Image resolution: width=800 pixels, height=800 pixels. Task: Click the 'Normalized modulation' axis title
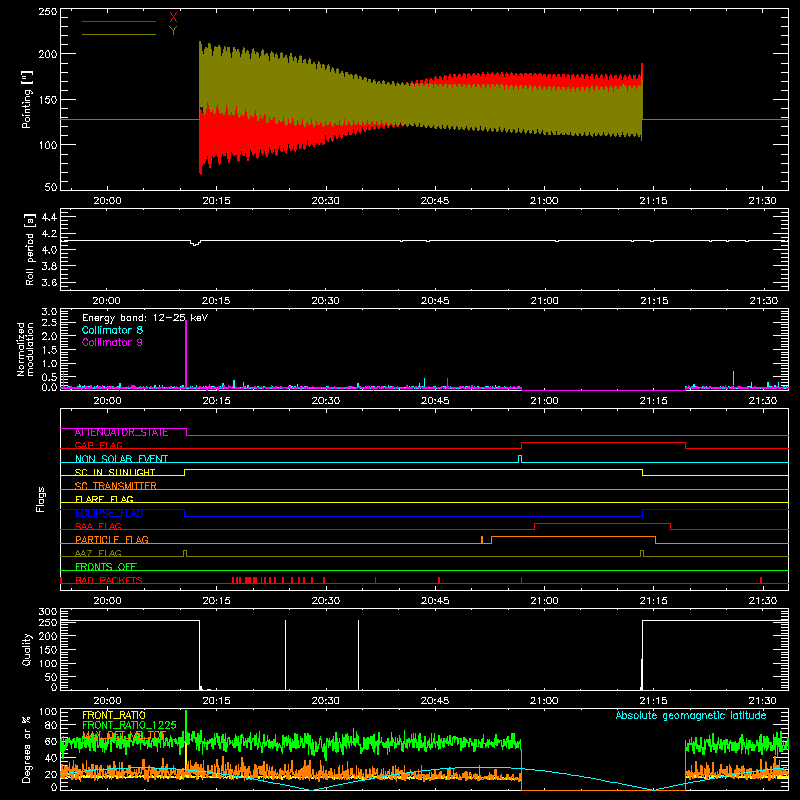click(25, 349)
